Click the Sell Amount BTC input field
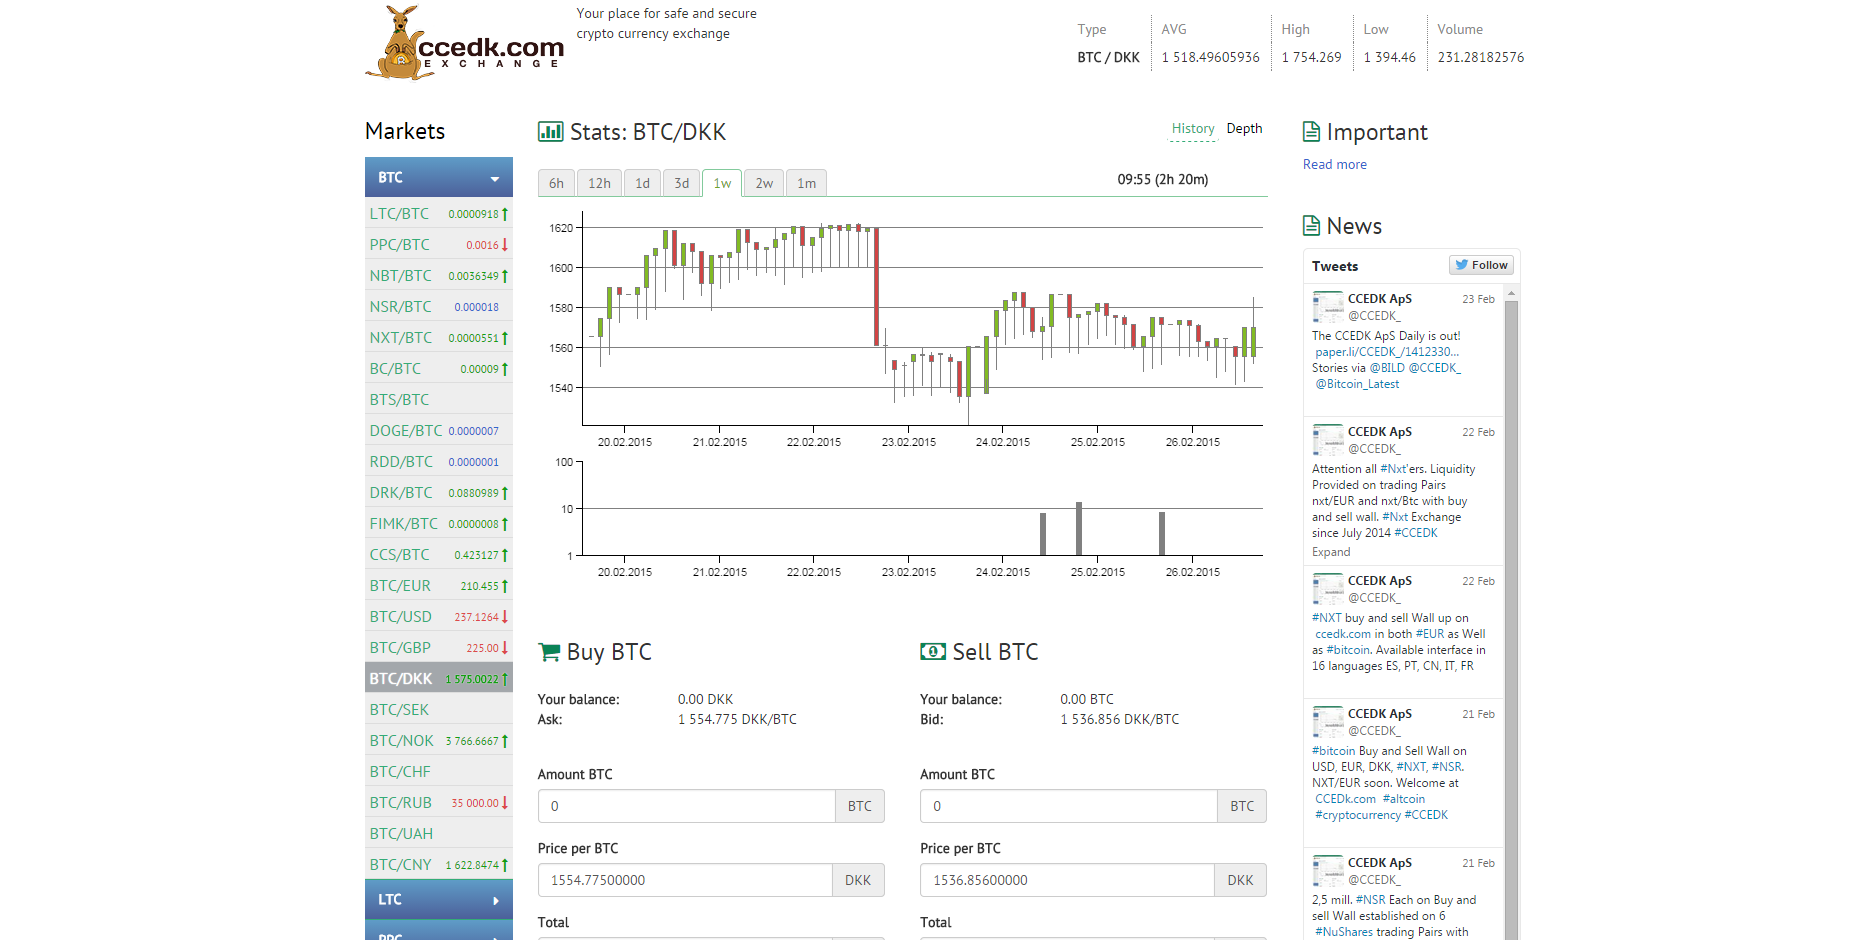Screen dimensions: 1866x940 point(1069,806)
